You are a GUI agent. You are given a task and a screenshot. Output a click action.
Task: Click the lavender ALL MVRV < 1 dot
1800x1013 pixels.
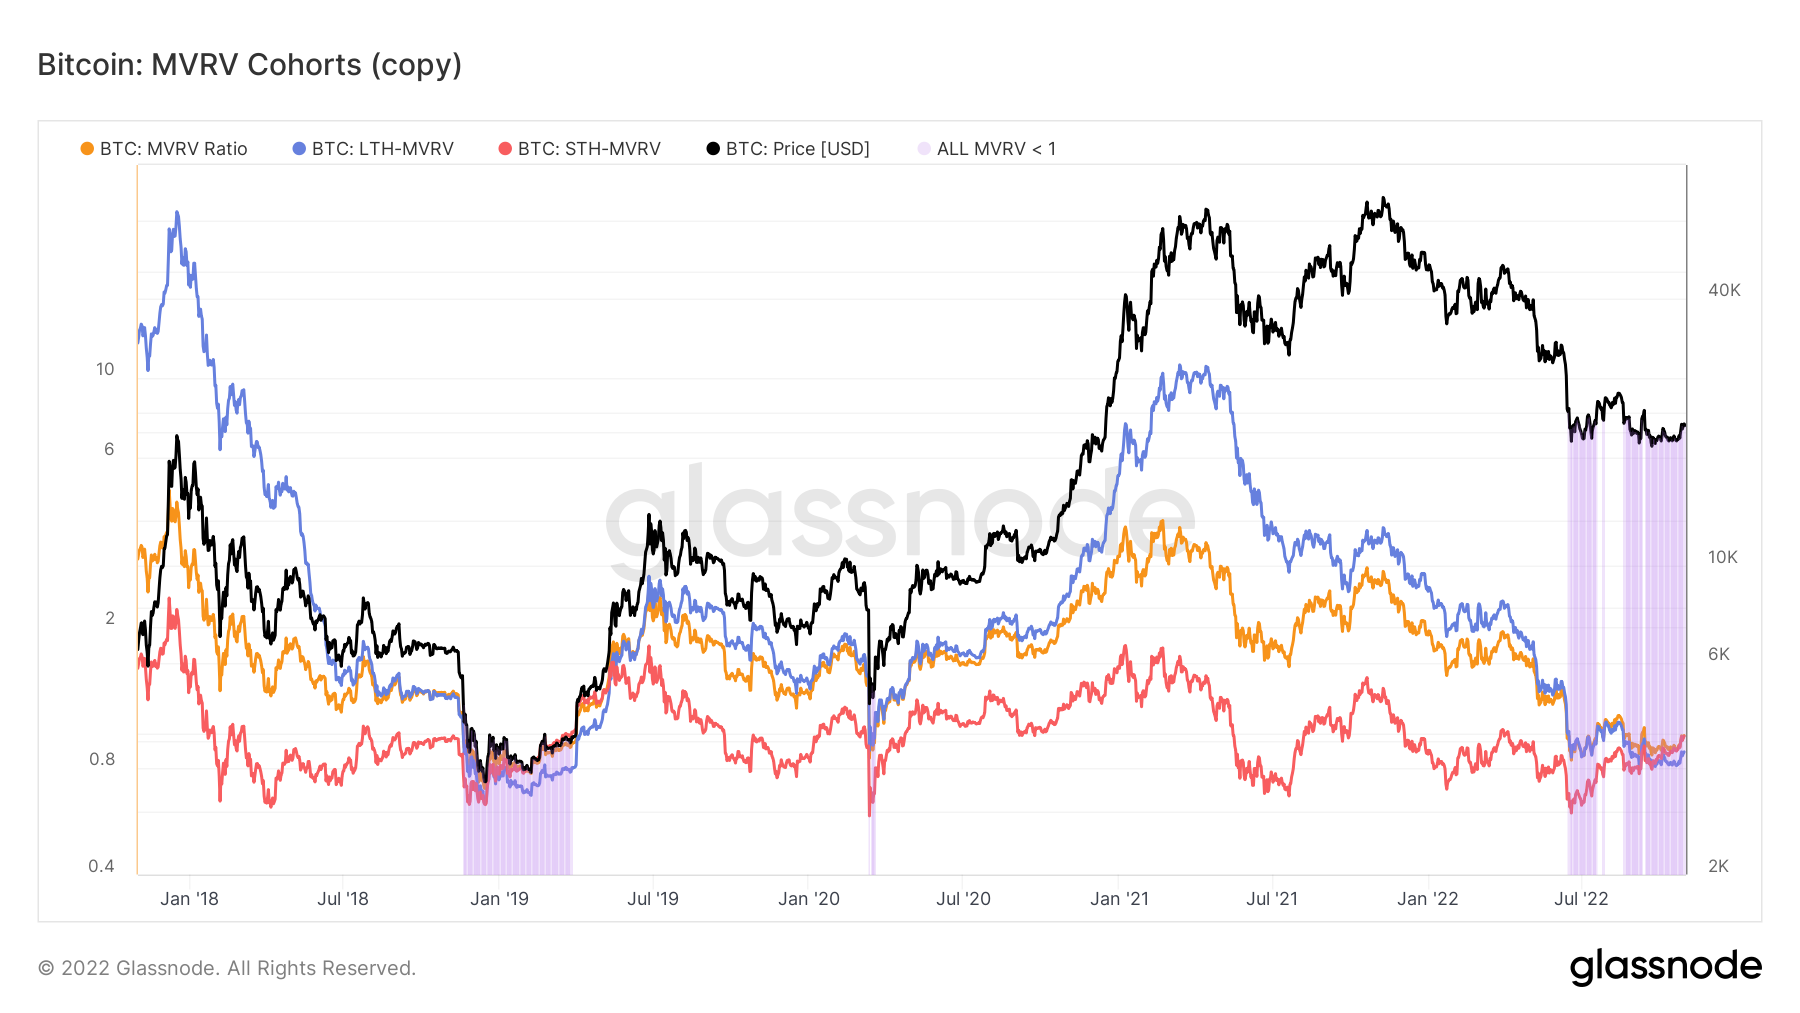(924, 149)
